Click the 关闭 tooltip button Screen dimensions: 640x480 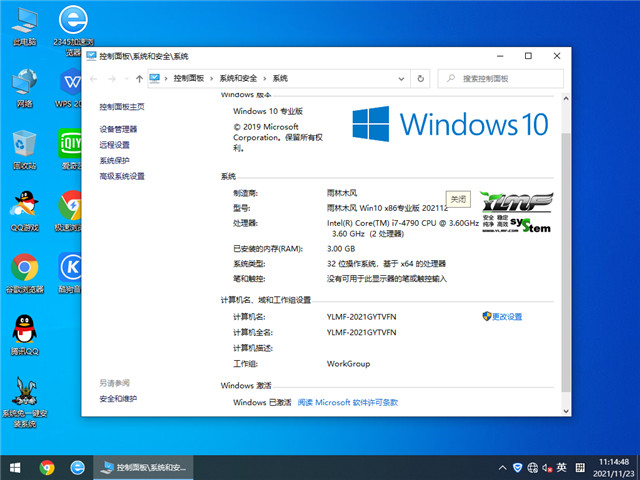[458, 199]
